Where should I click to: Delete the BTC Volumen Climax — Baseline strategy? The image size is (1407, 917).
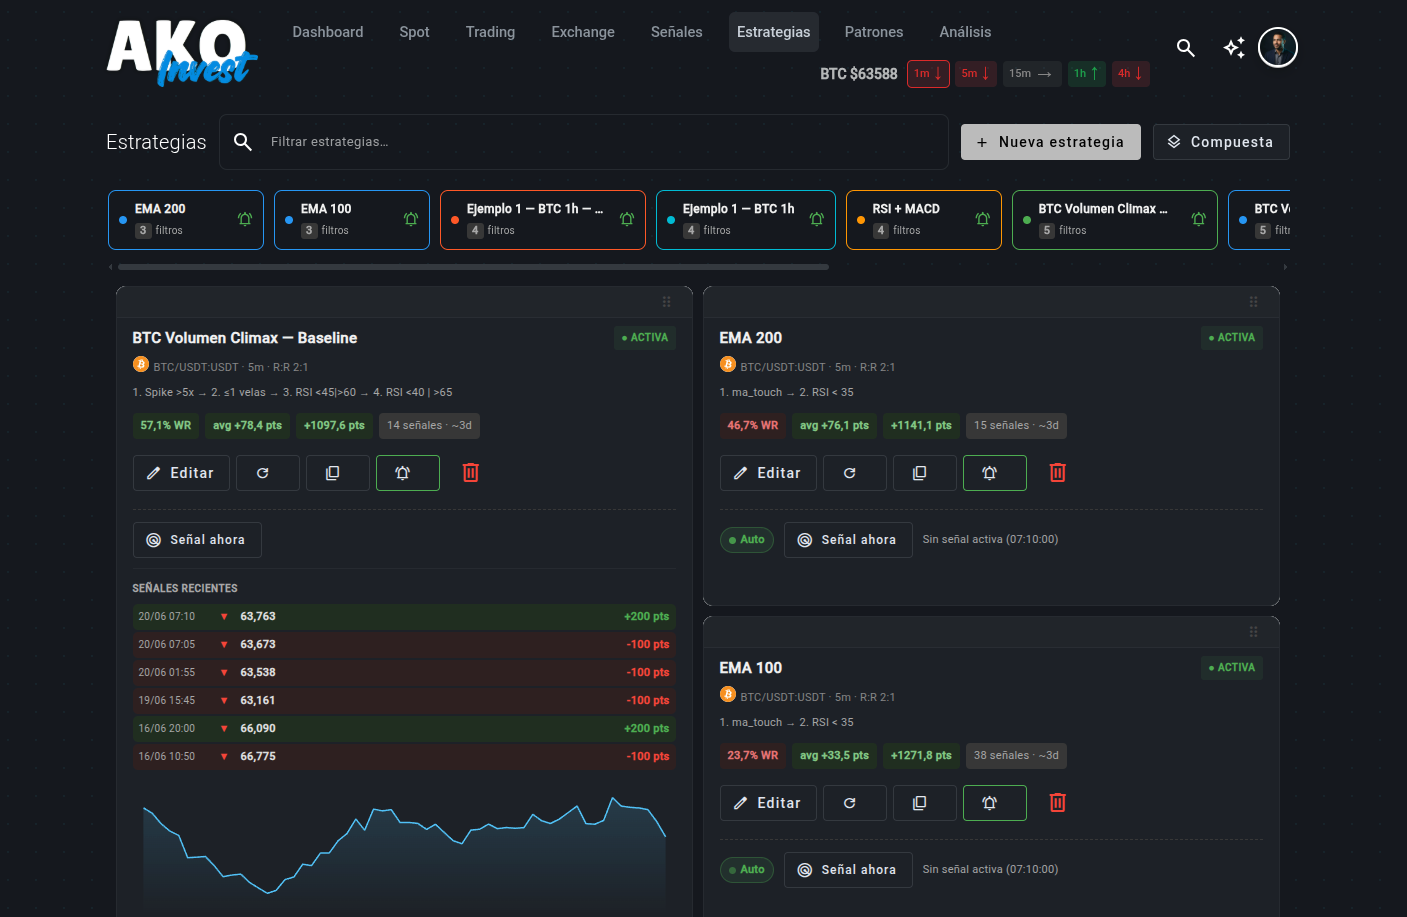[x=471, y=473]
